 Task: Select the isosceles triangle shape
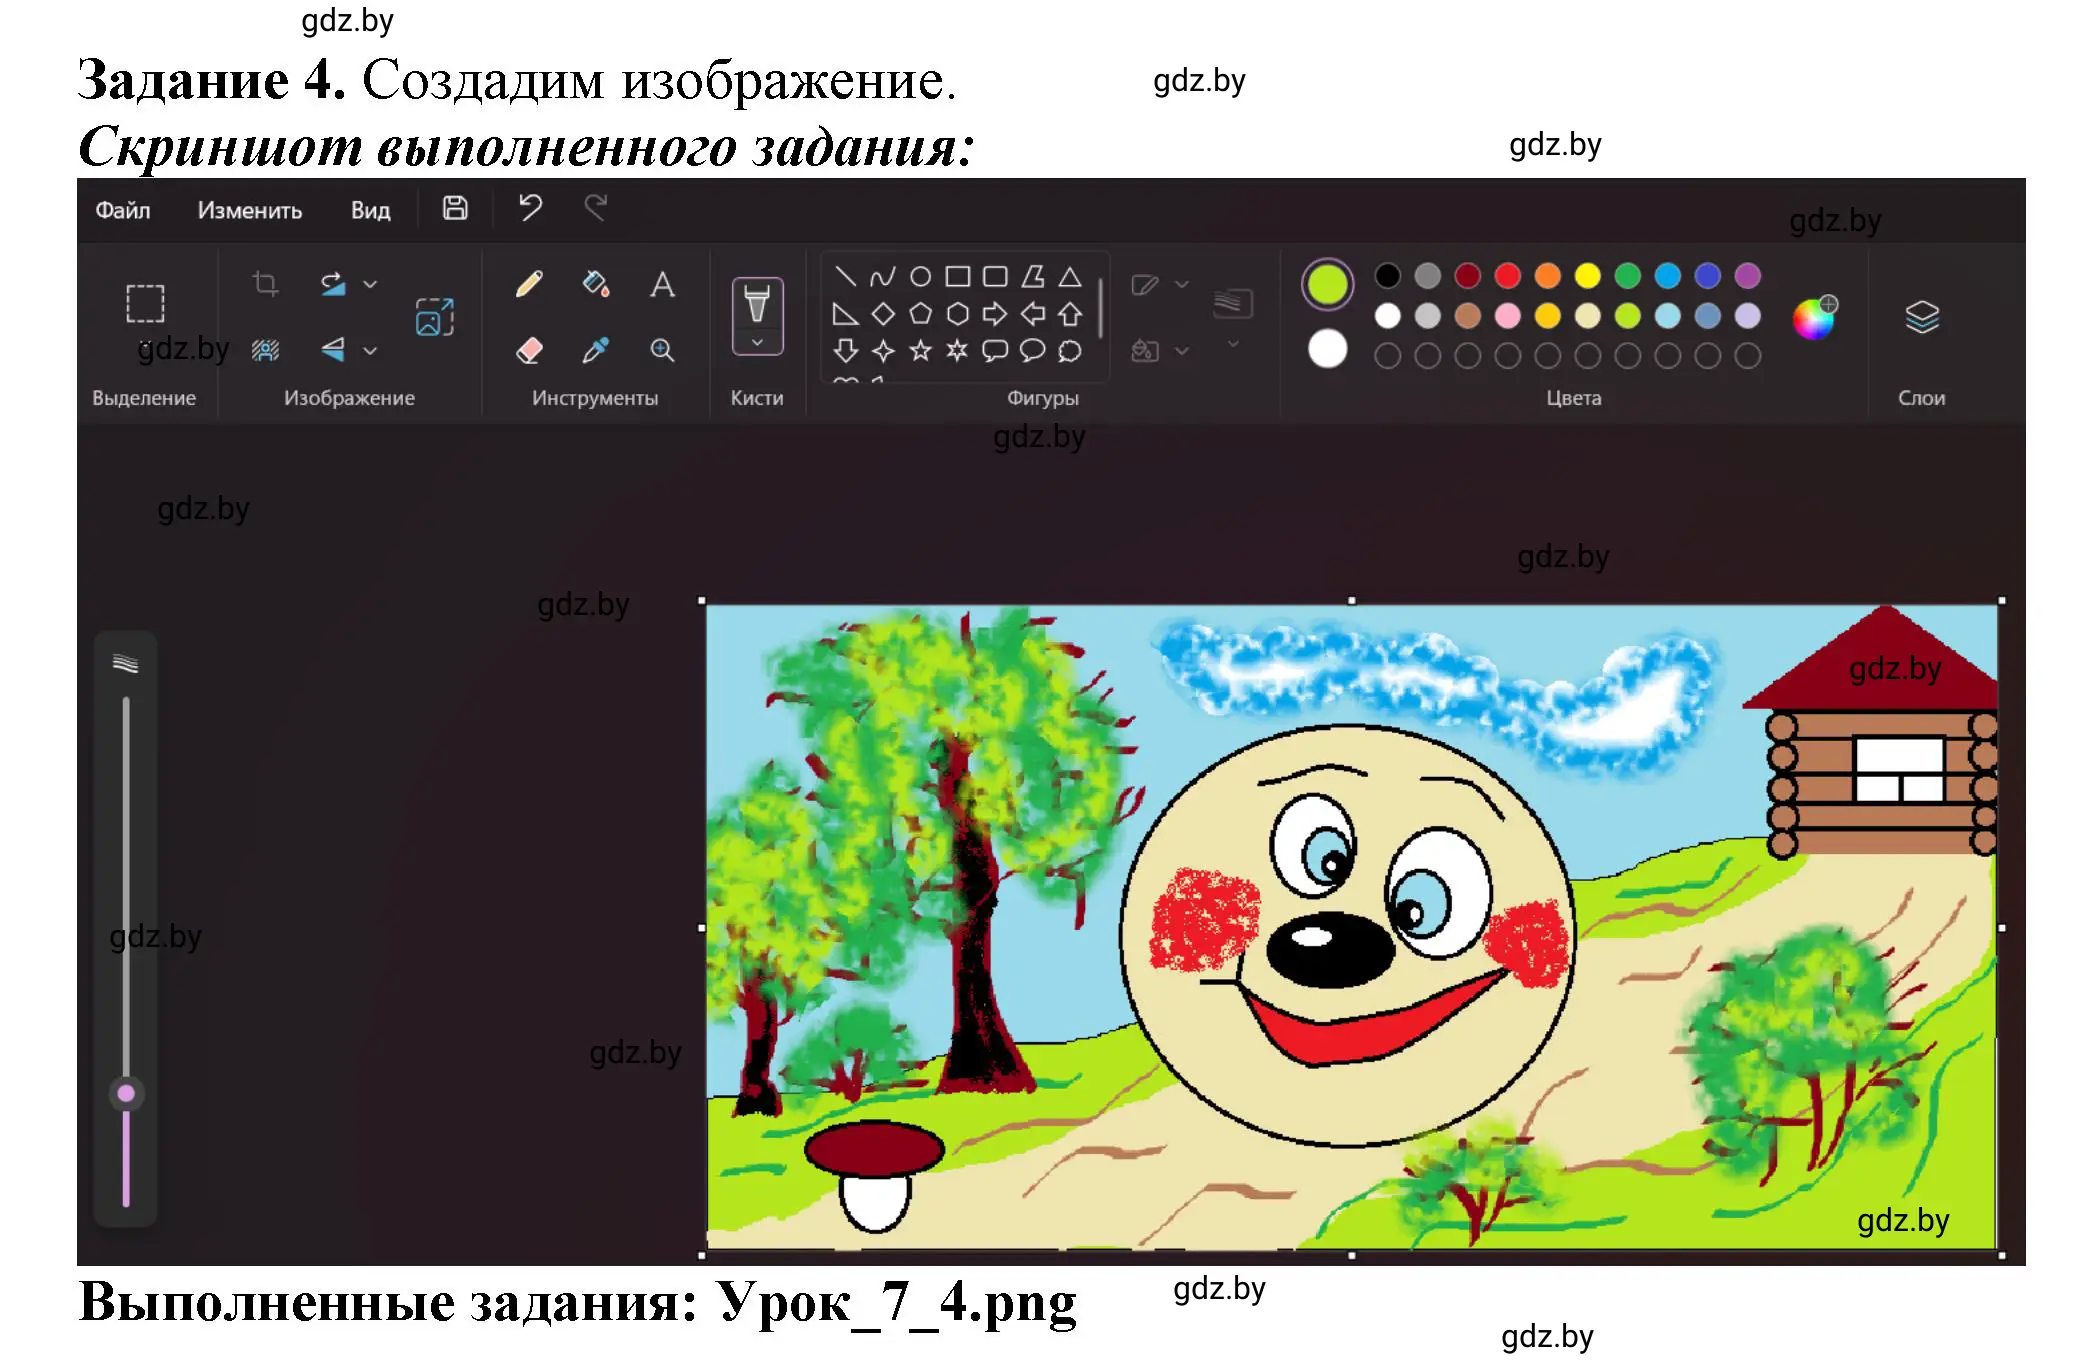pos(1070,276)
